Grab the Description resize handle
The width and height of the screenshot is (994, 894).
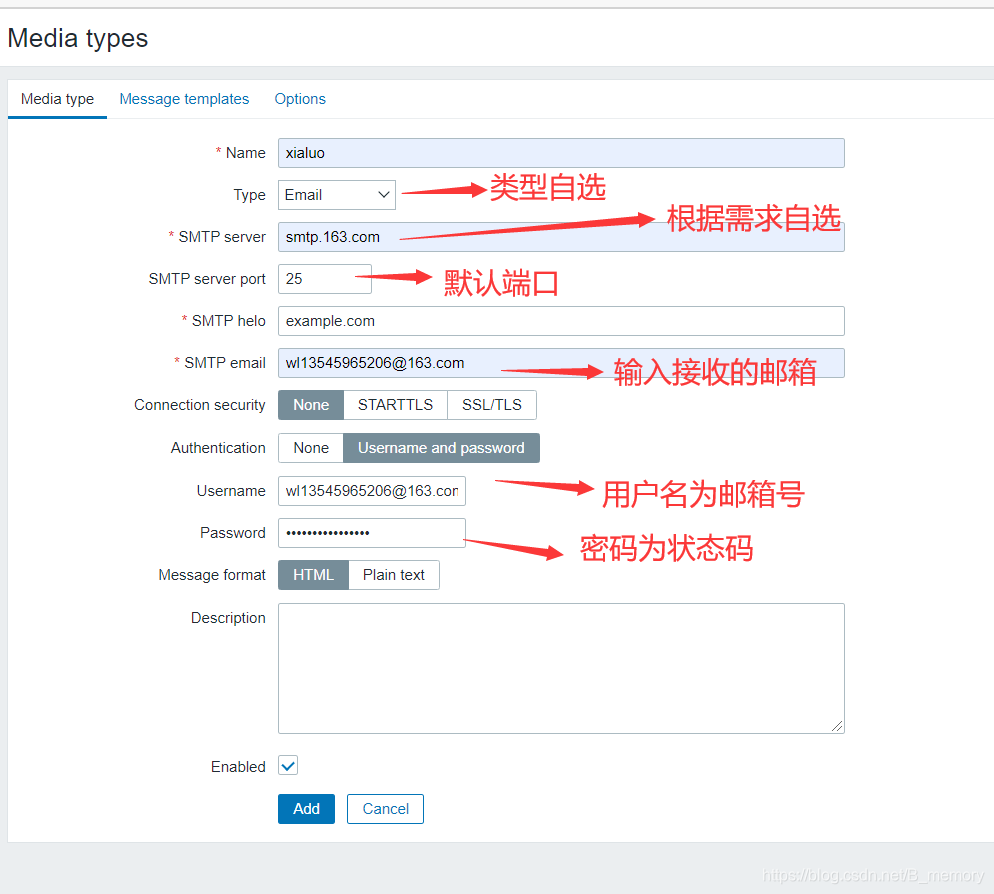(837, 726)
